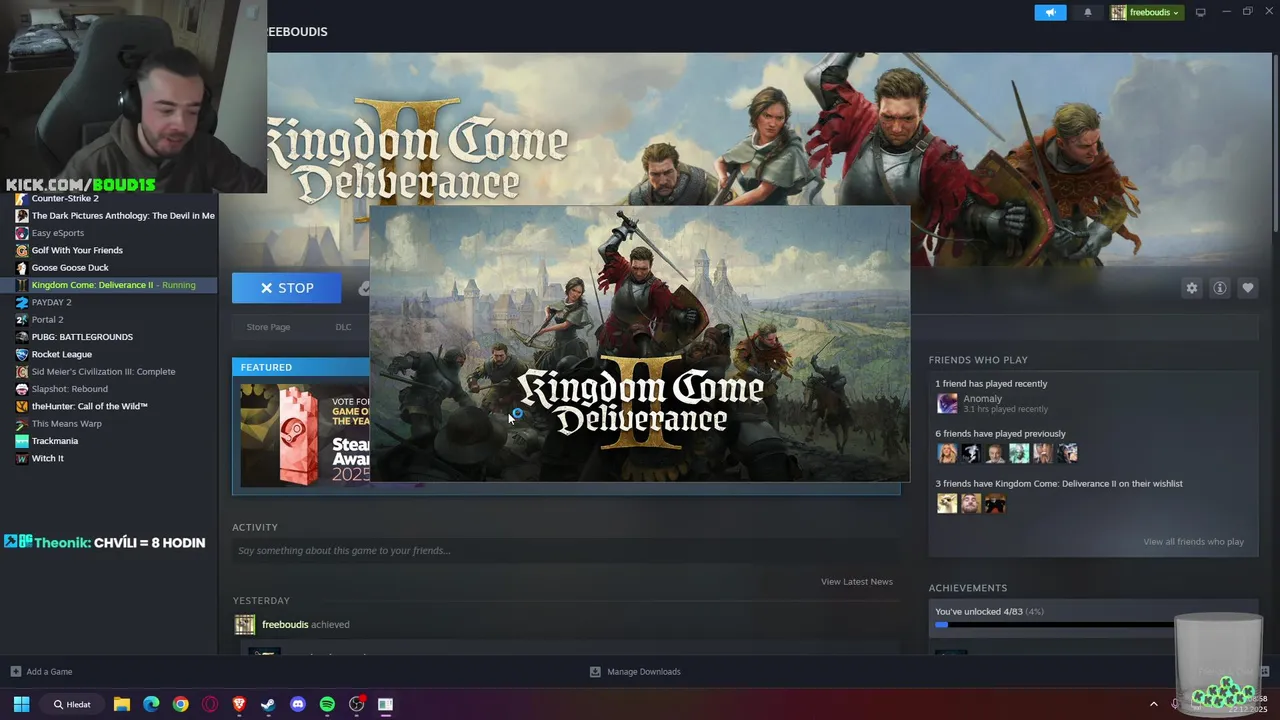Open Steam from the taskbar
Viewport: 1280px width, 720px height.
click(268, 704)
